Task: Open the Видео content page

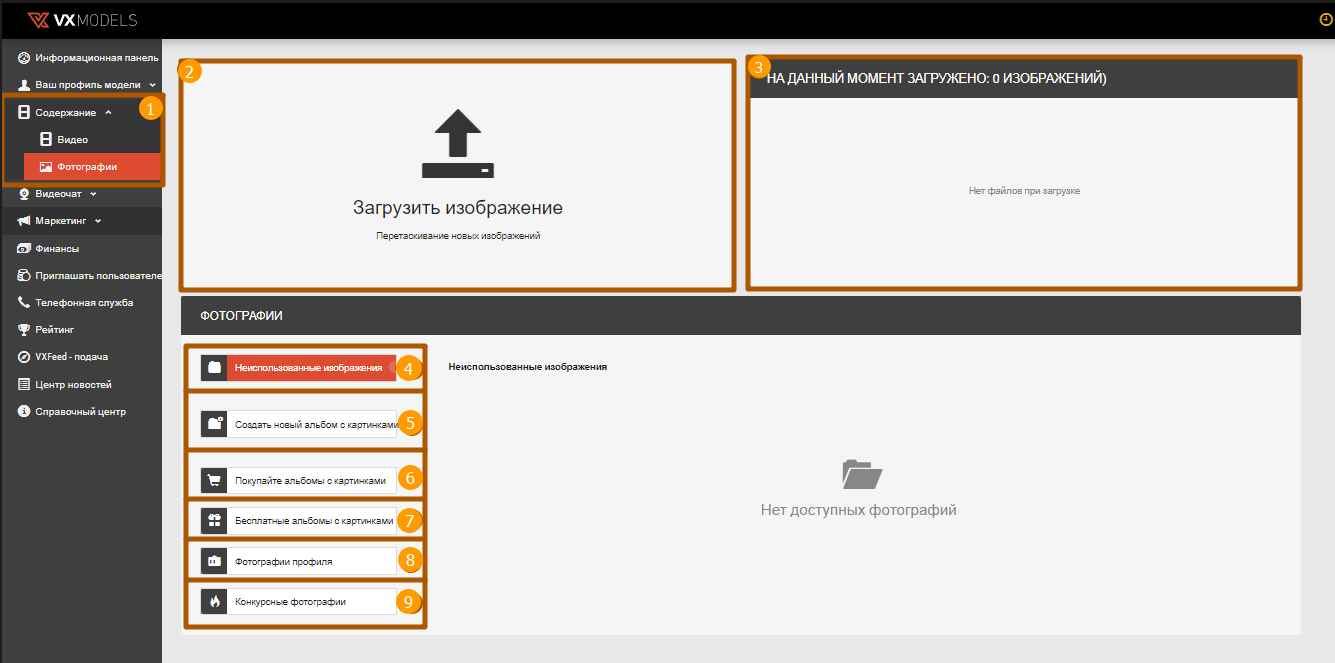Action: pyautogui.click(x=72, y=140)
